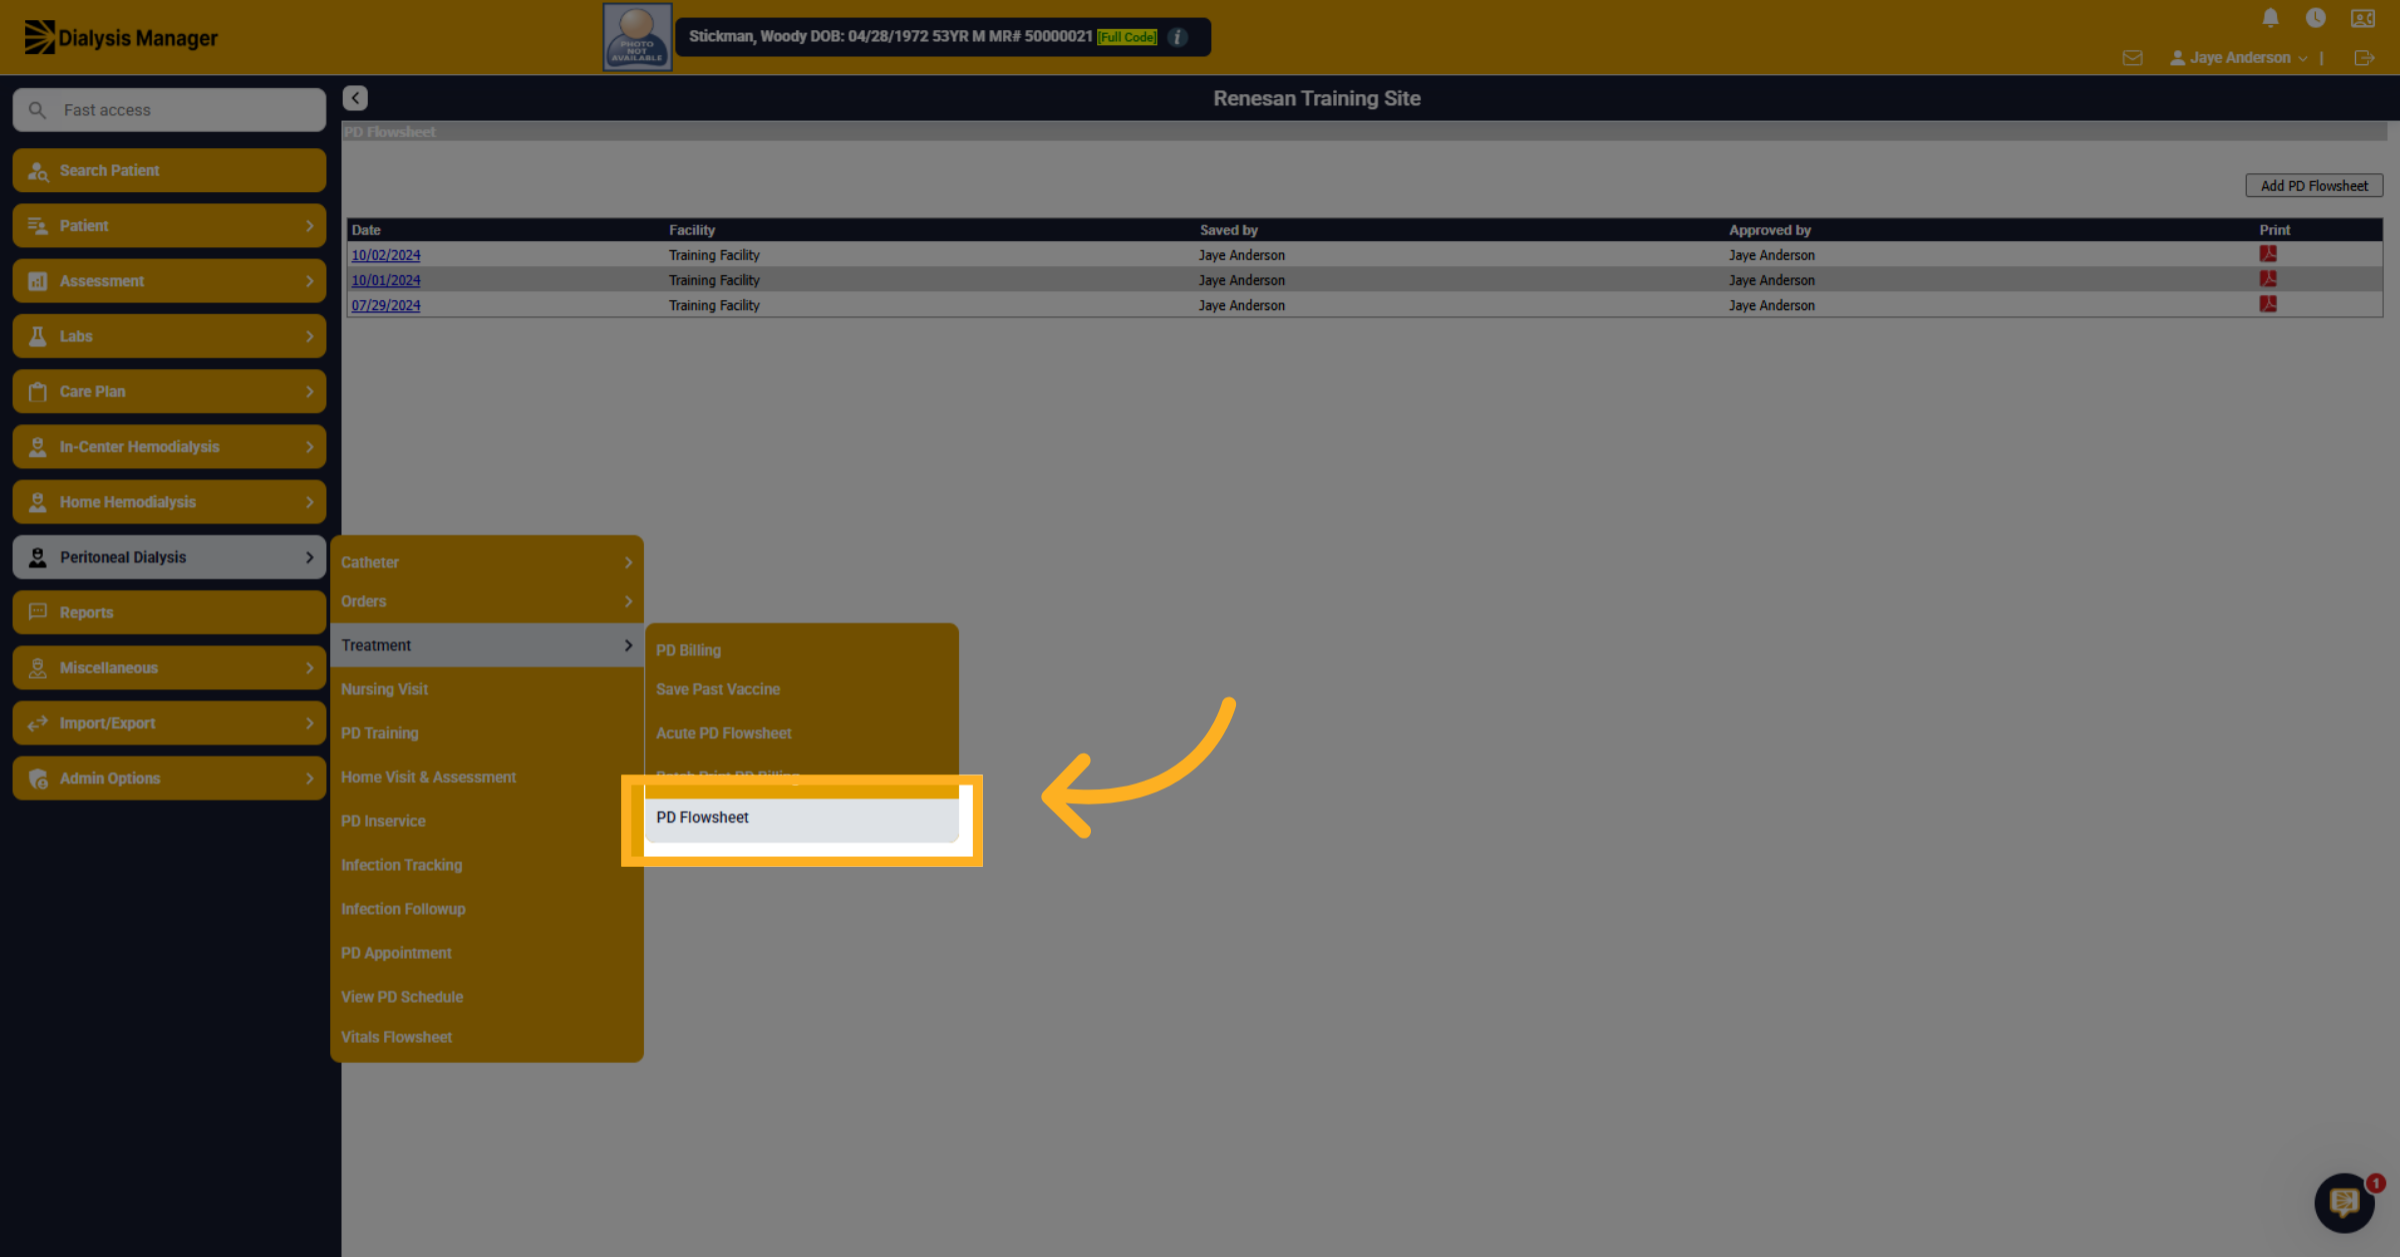Print the 10/02/2024 flowsheet PDF icon

click(x=2268, y=254)
